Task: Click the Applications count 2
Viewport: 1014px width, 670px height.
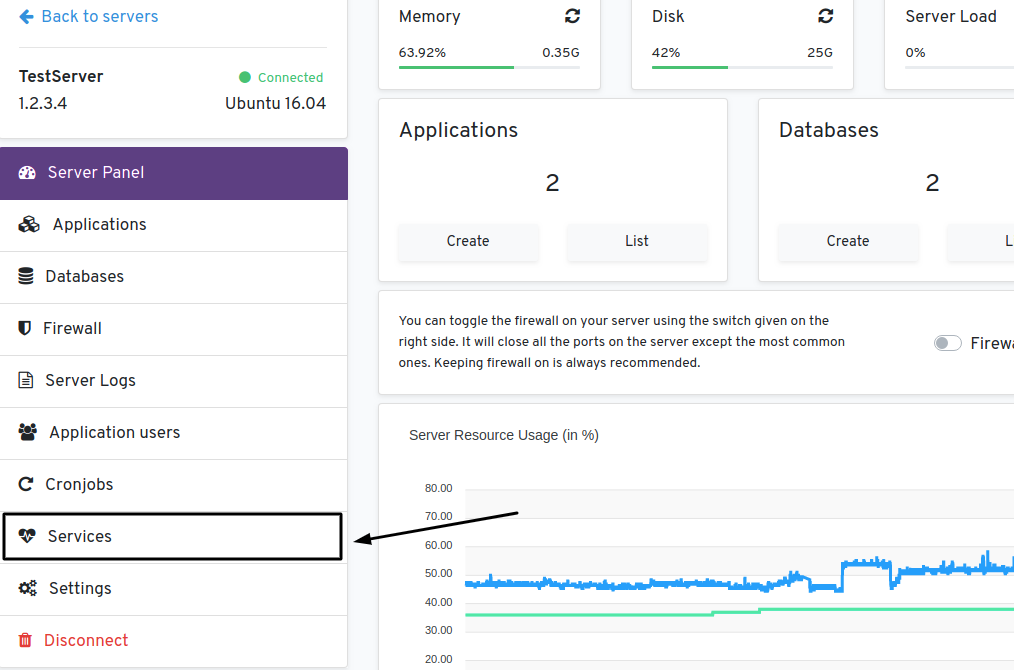Action: coord(552,183)
